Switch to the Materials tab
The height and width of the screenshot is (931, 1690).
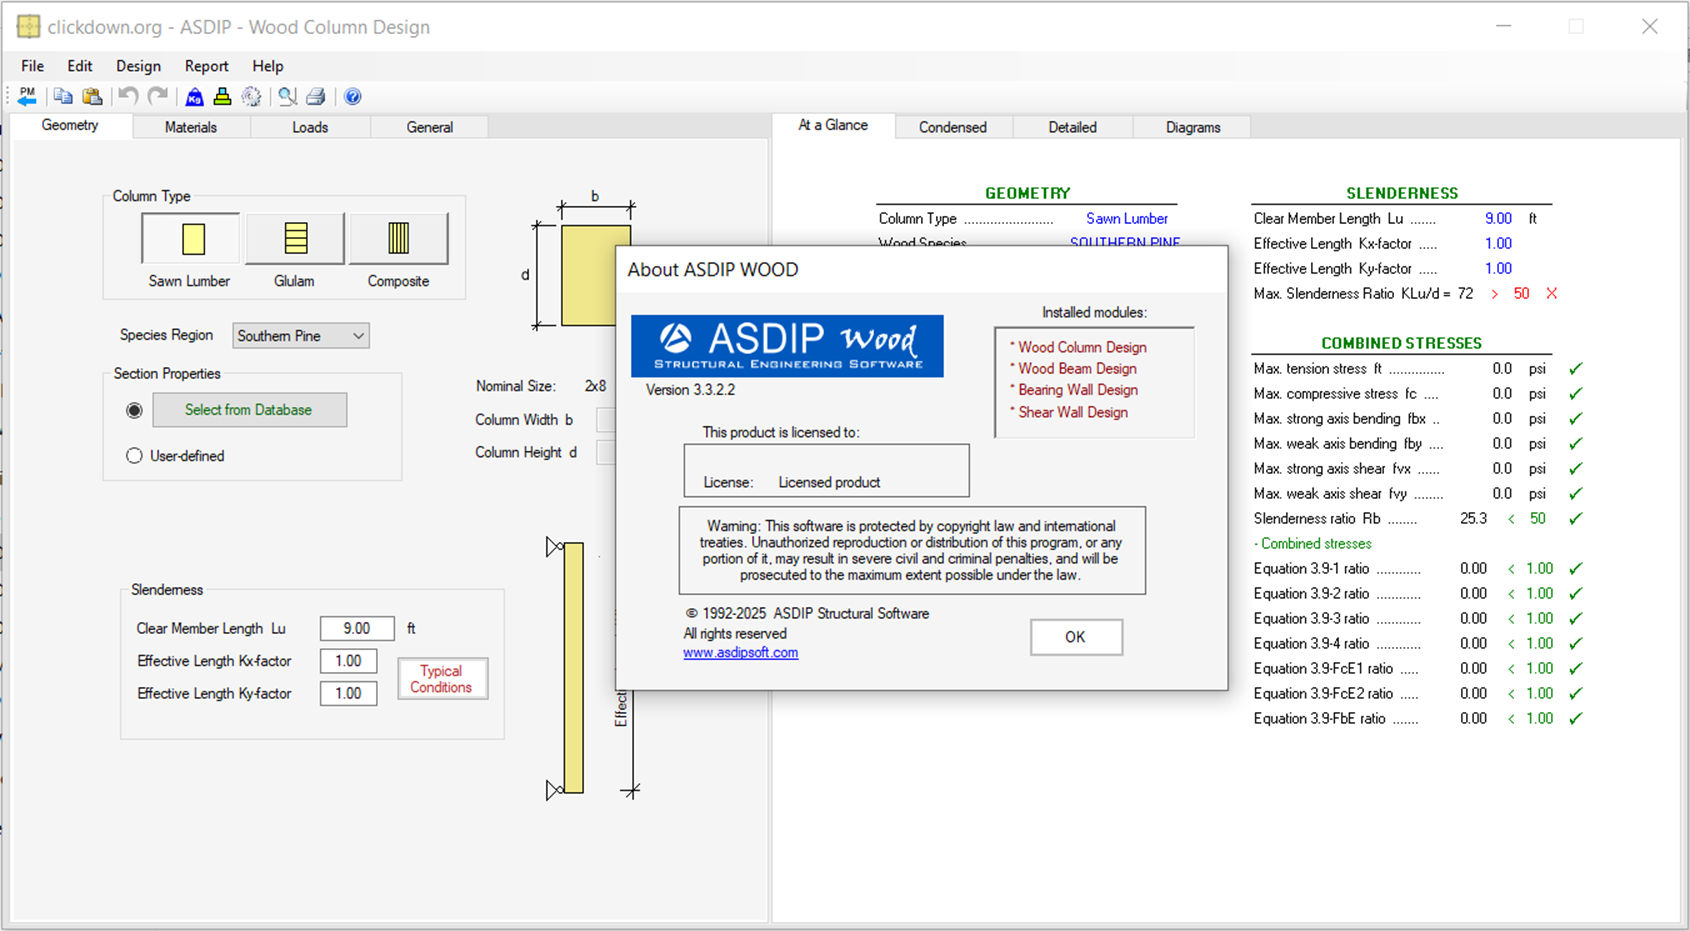point(190,127)
